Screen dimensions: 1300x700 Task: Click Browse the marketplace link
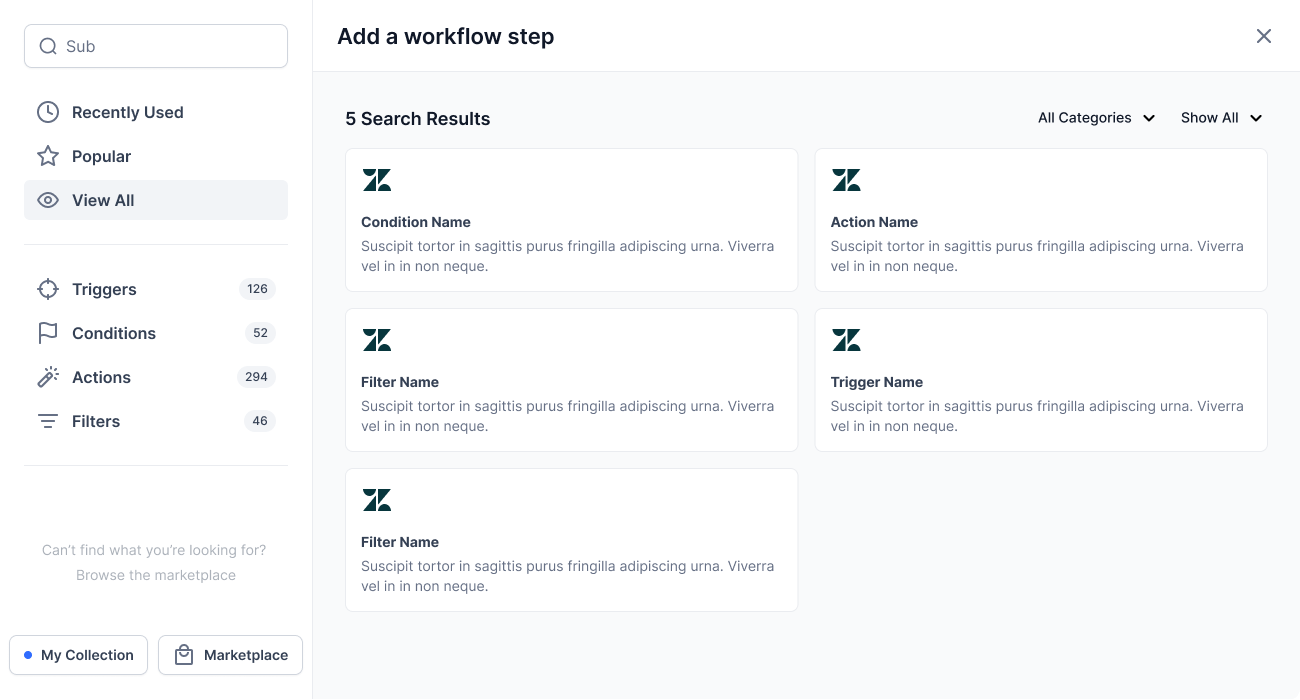point(156,575)
